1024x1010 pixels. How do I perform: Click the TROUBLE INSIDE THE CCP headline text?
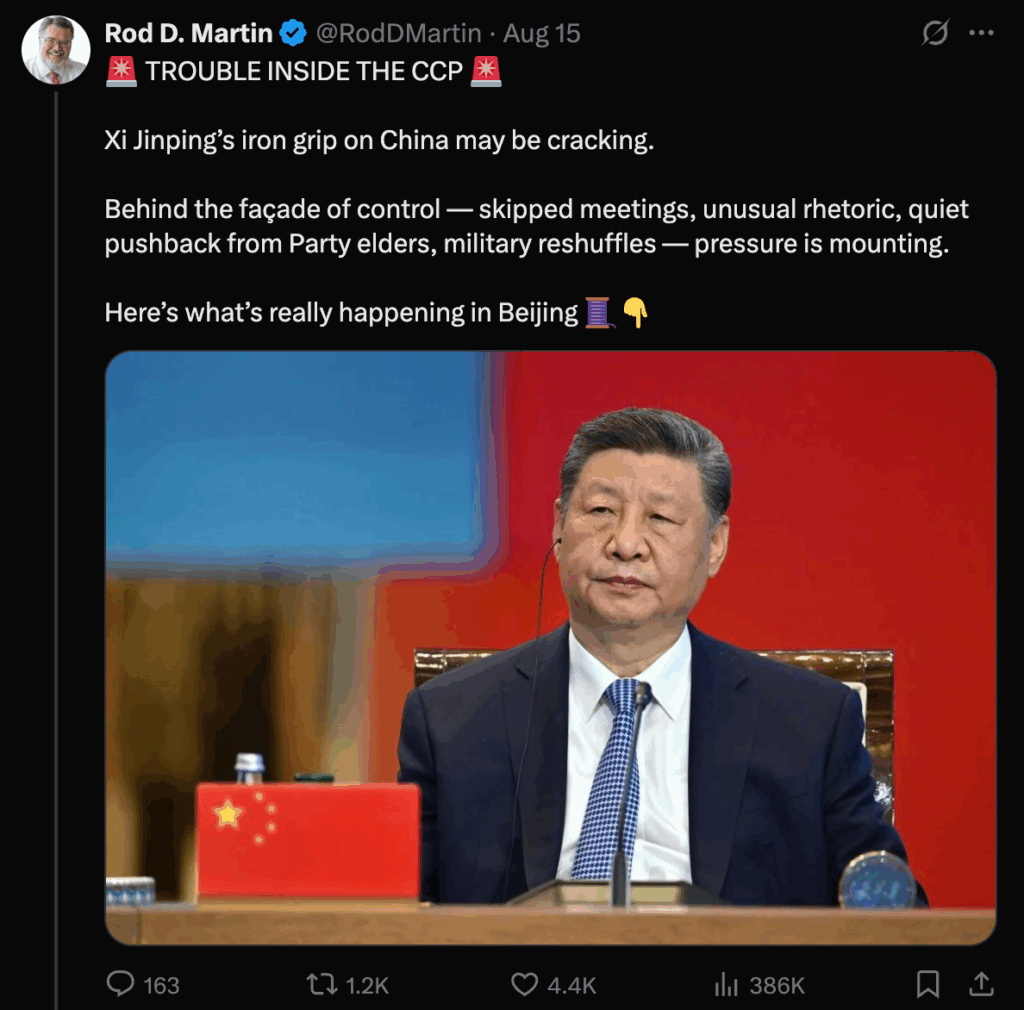pyautogui.click(x=304, y=71)
